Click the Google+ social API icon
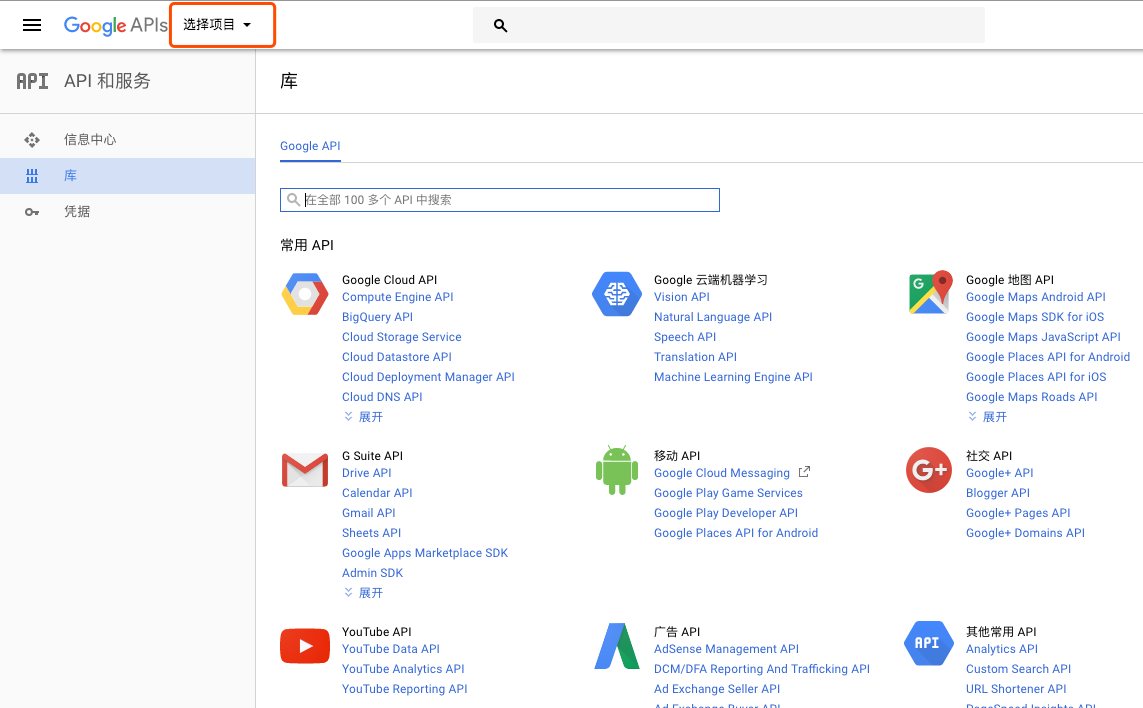Image resolution: width=1143 pixels, height=708 pixels. pyautogui.click(x=929, y=470)
